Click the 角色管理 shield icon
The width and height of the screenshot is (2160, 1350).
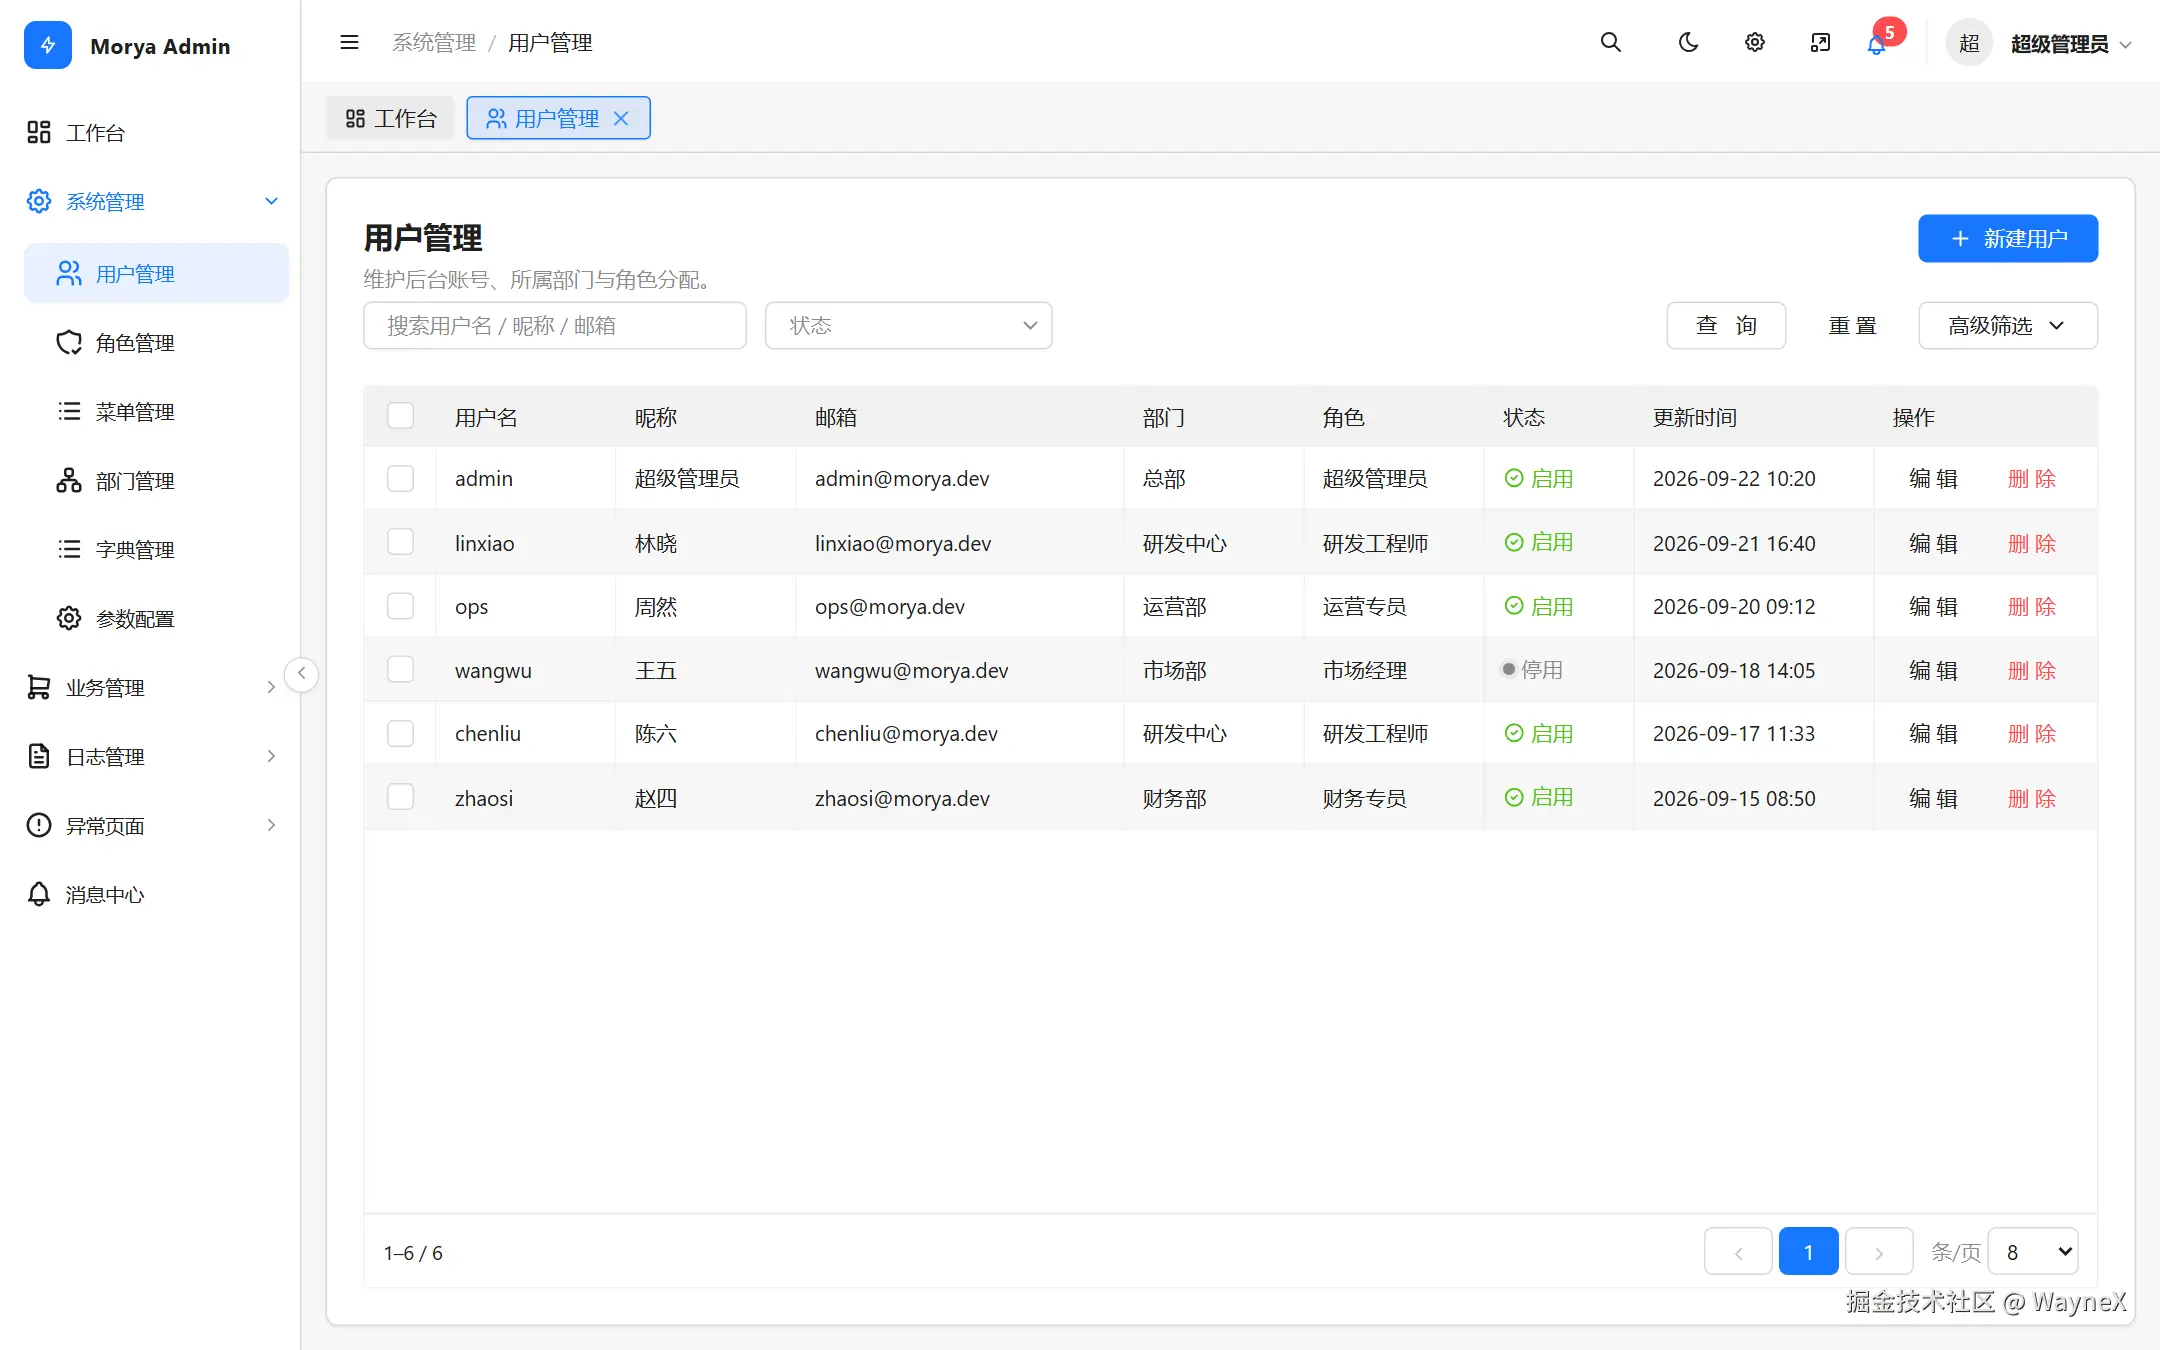[x=69, y=342]
